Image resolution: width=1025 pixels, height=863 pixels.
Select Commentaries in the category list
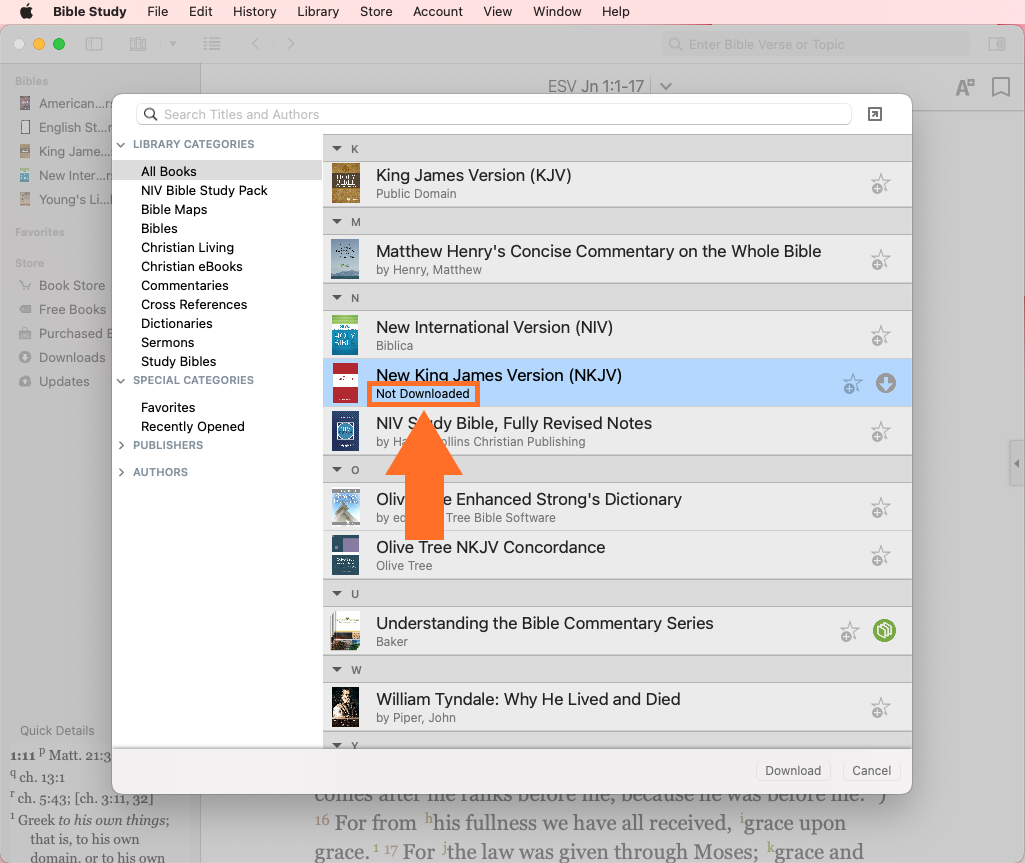click(185, 285)
